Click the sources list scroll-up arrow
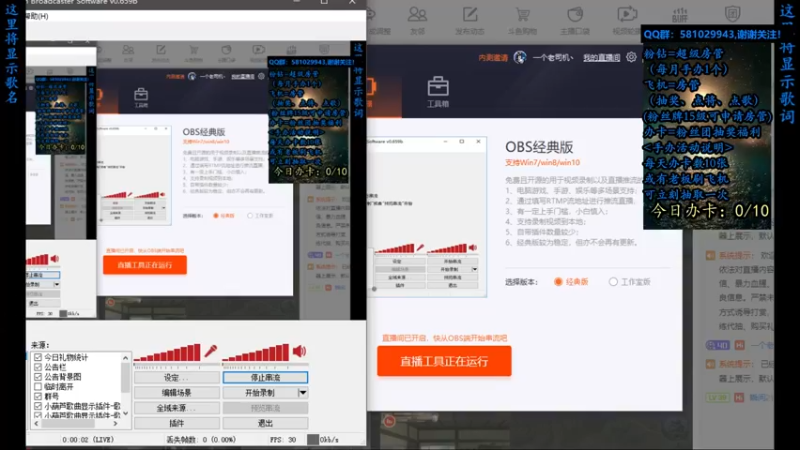Viewport: 800px width, 450px height. 126,358
